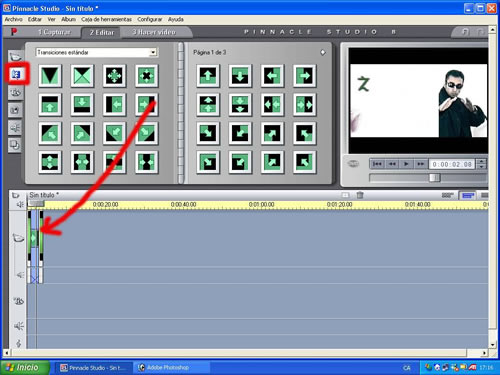
Task: Open the transitions album tab icon
Action: [x=16, y=74]
